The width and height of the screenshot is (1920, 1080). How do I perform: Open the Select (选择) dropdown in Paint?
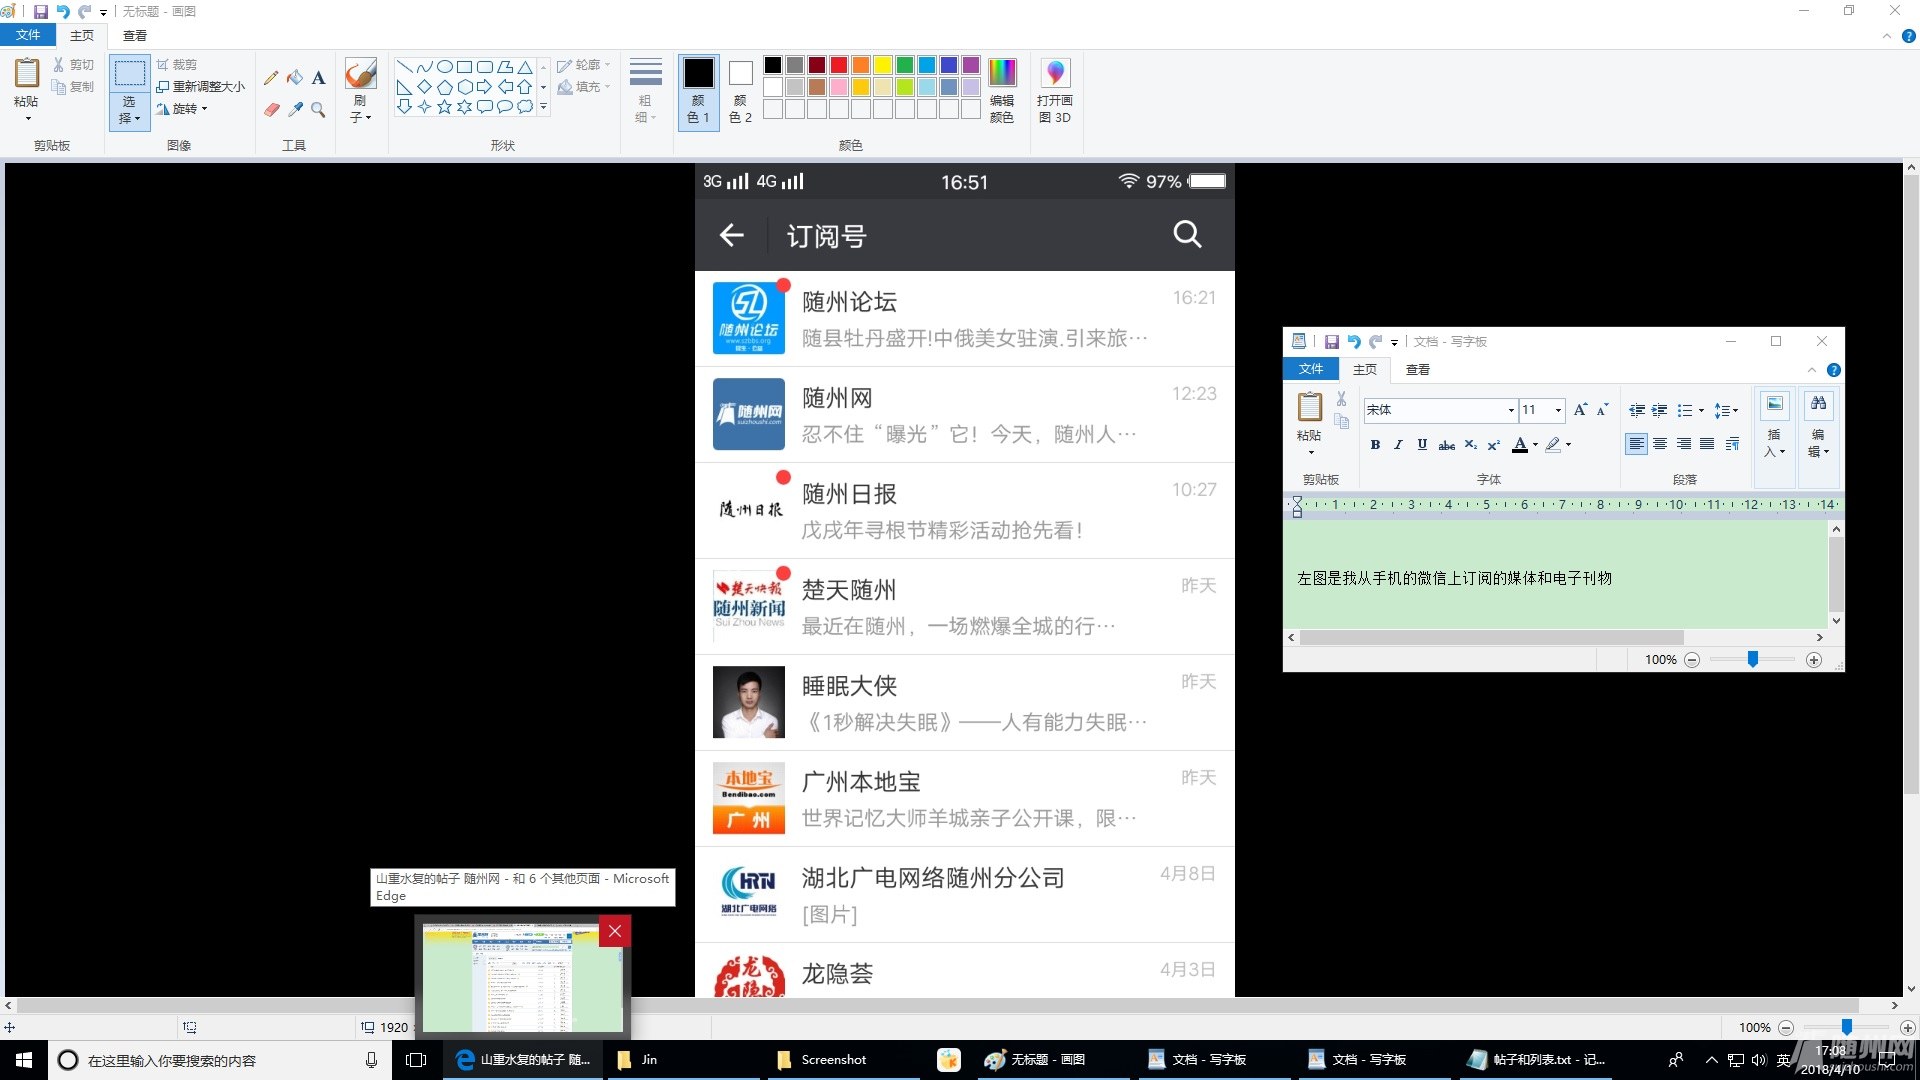129,110
